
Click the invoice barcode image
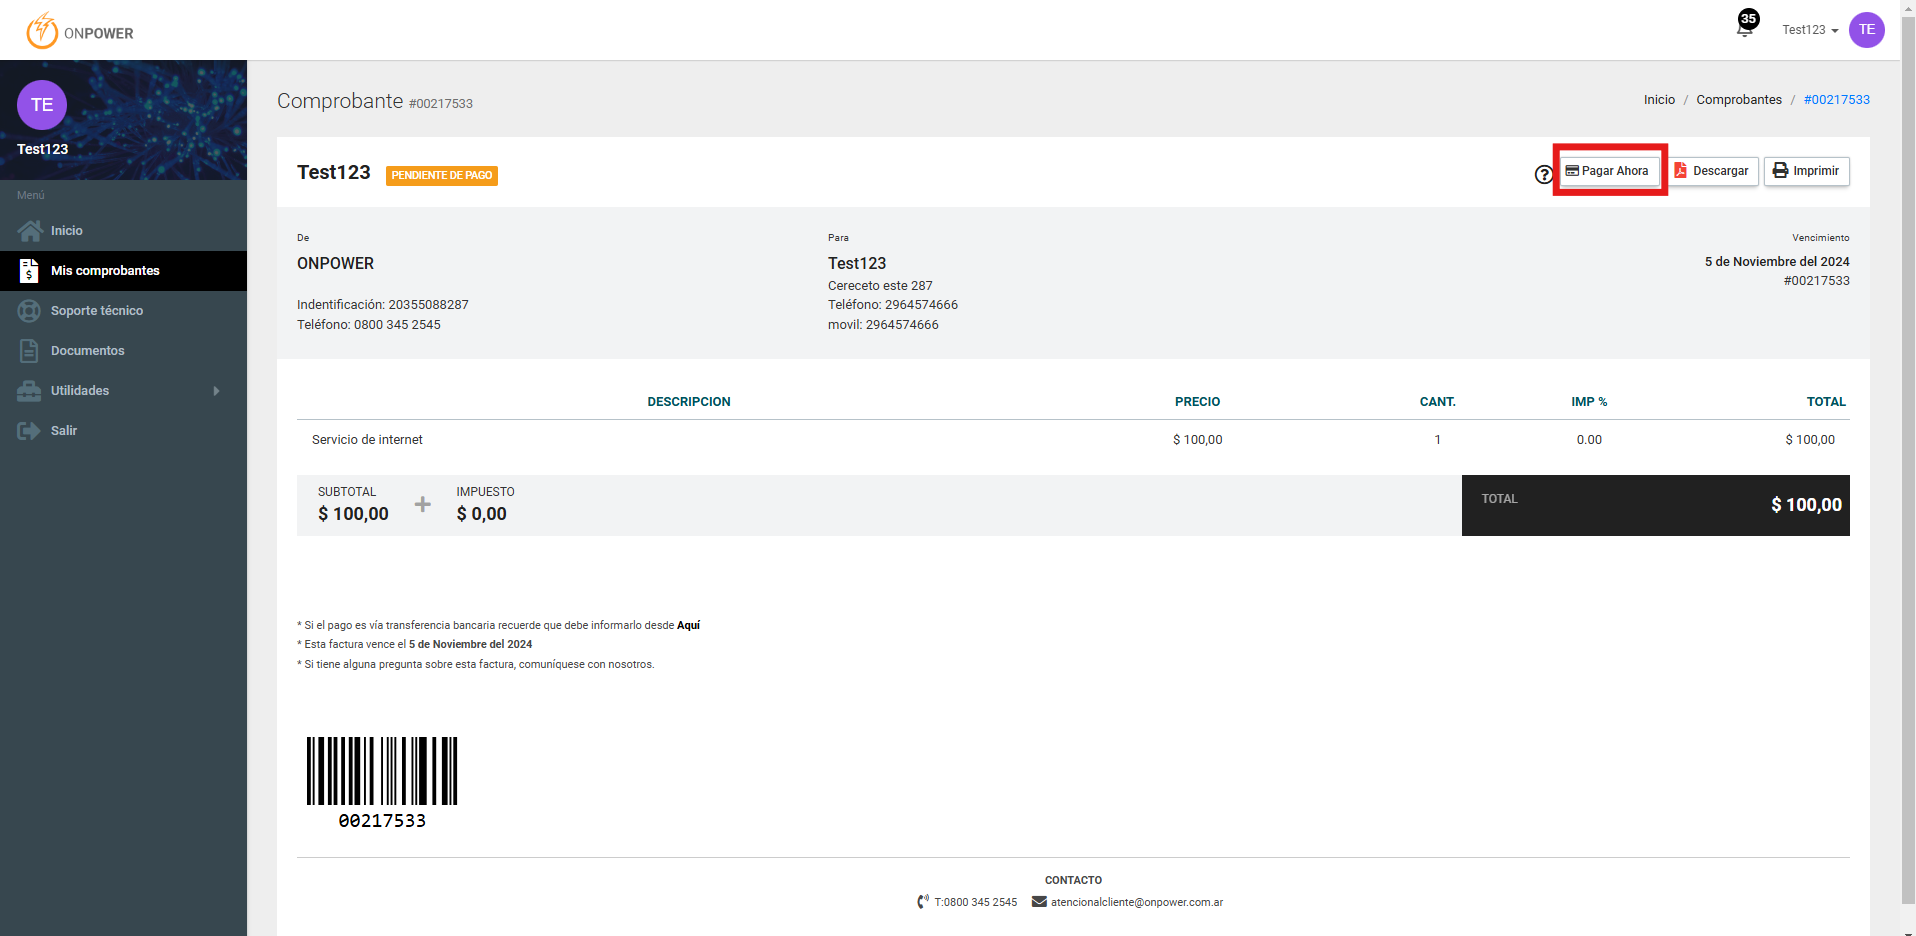[x=382, y=772]
